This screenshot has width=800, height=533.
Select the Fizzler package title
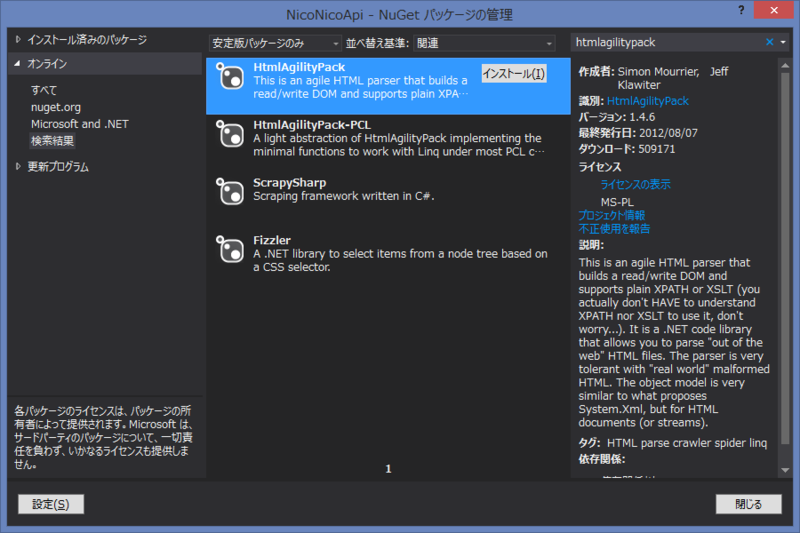click(272, 240)
